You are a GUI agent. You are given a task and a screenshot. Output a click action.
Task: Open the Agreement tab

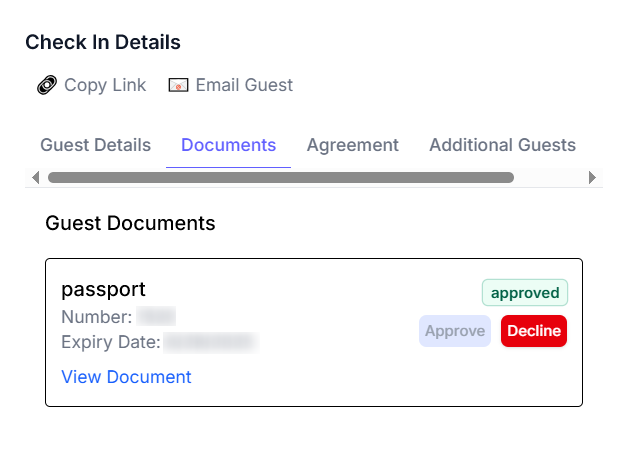pos(352,145)
